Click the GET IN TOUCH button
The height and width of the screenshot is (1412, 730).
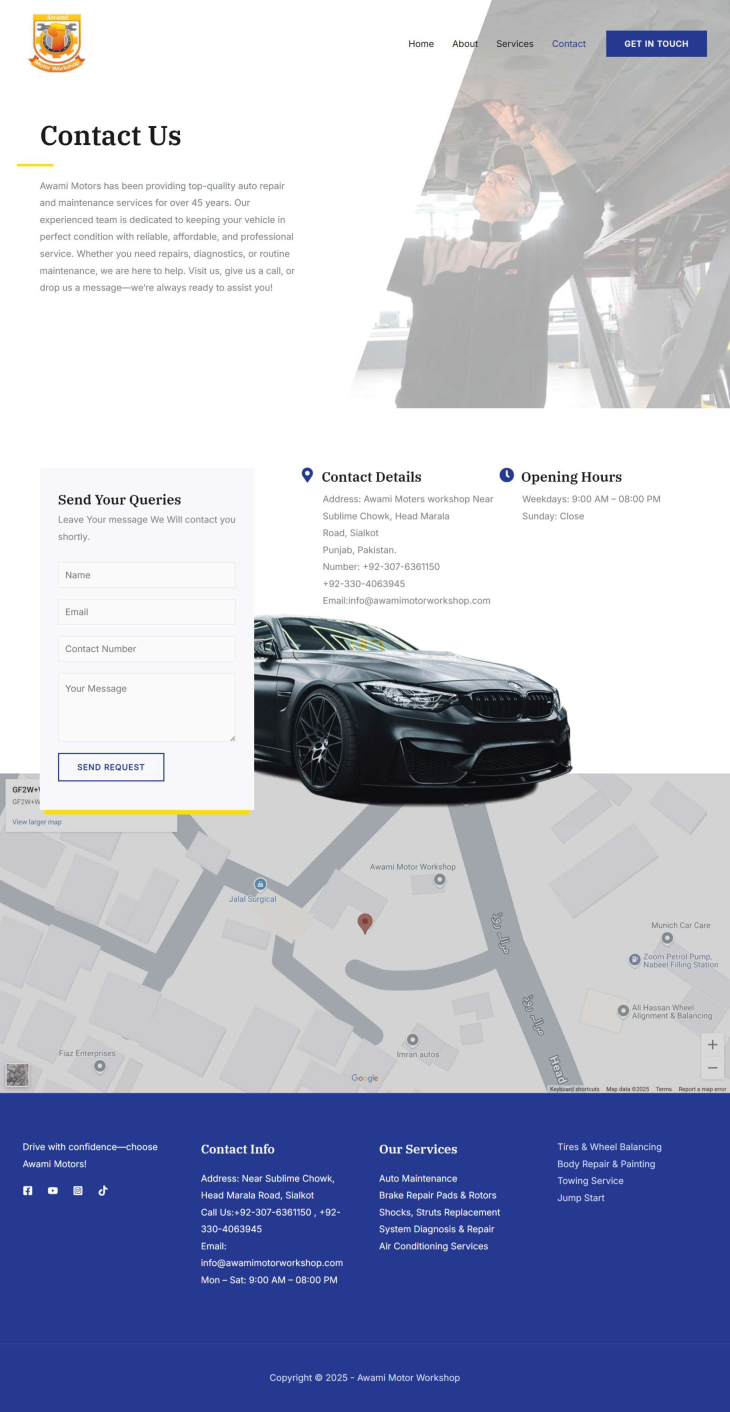[x=656, y=44]
